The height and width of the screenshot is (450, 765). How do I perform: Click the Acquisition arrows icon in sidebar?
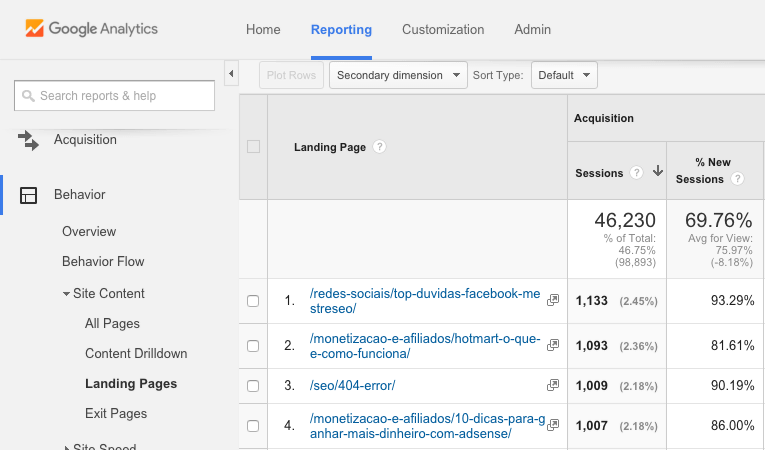[x=29, y=140]
